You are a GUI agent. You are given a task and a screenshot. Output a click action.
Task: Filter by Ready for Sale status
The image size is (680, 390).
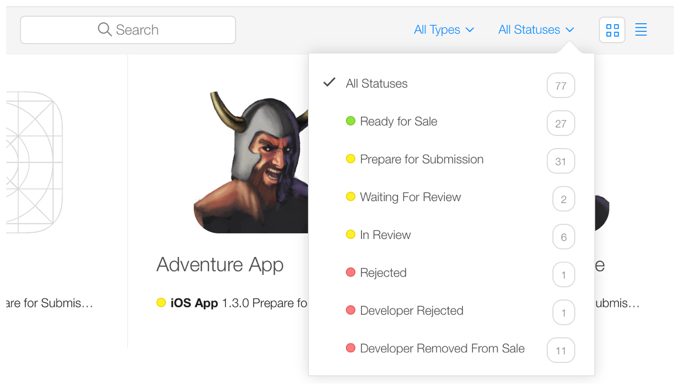(x=451, y=121)
